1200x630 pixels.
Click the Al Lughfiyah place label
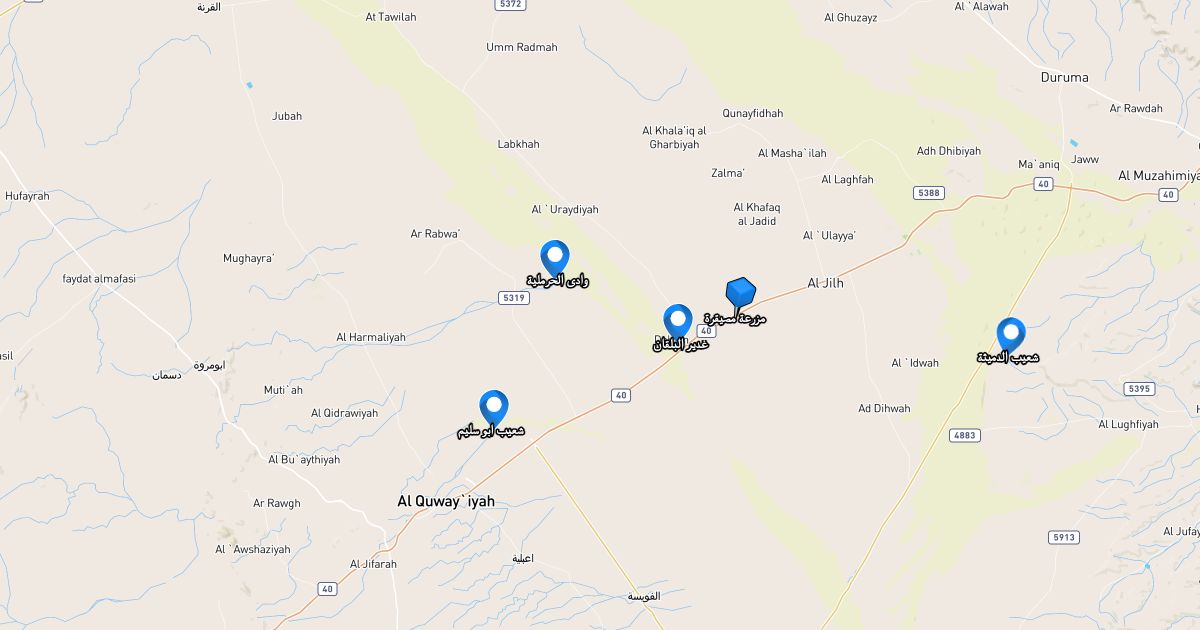(x=1128, y=424)
